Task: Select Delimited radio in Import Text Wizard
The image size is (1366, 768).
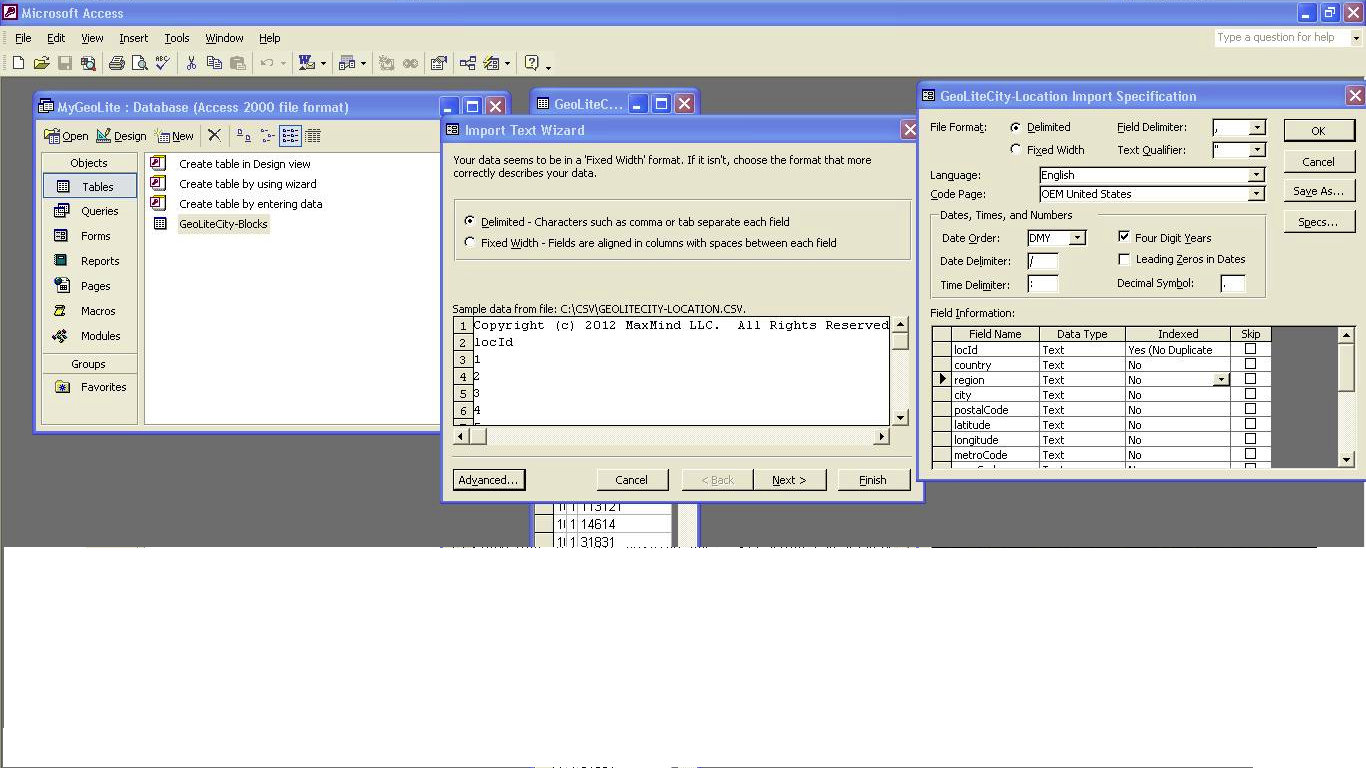Action: (470, 221)
